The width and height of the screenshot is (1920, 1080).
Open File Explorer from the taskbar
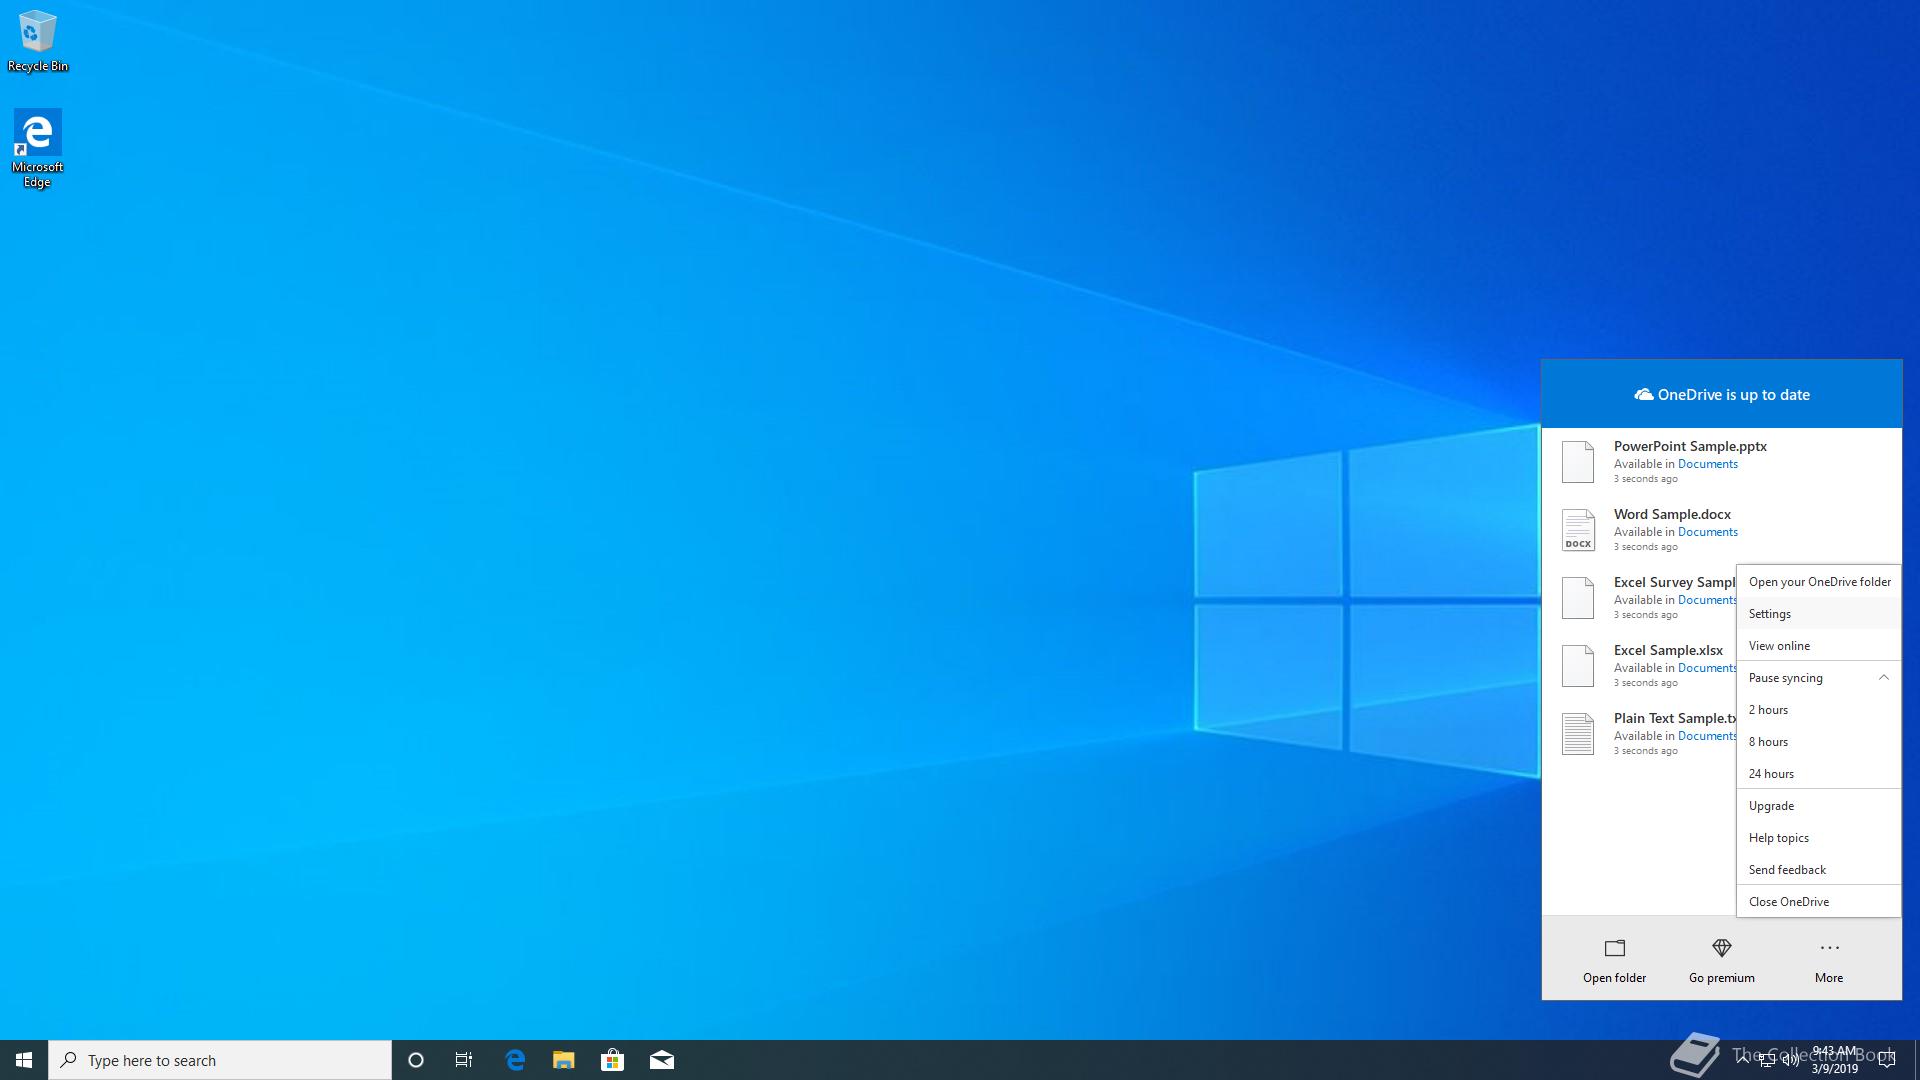(564, 1060)
